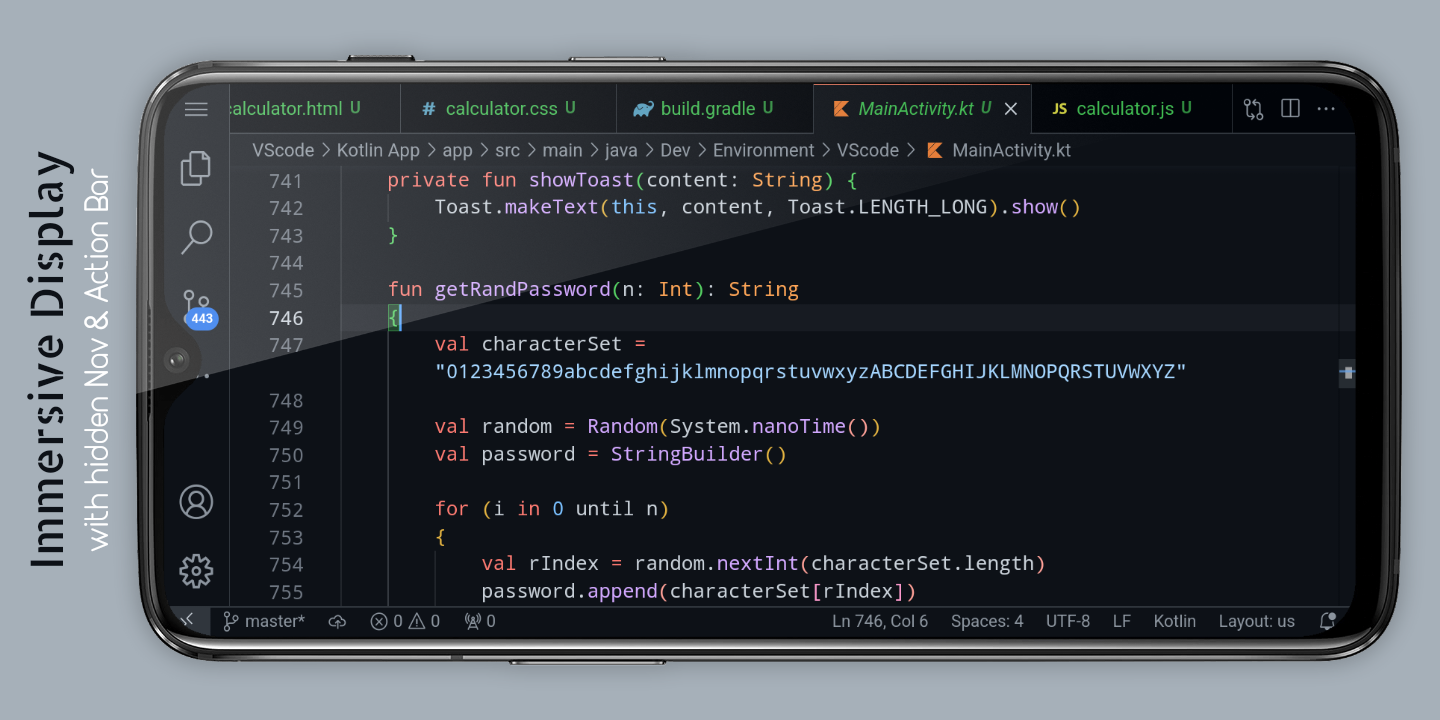Click the makeText method call
This screenshot has width=1440, height=720.
pyautogui.click(x=552, y=207)
